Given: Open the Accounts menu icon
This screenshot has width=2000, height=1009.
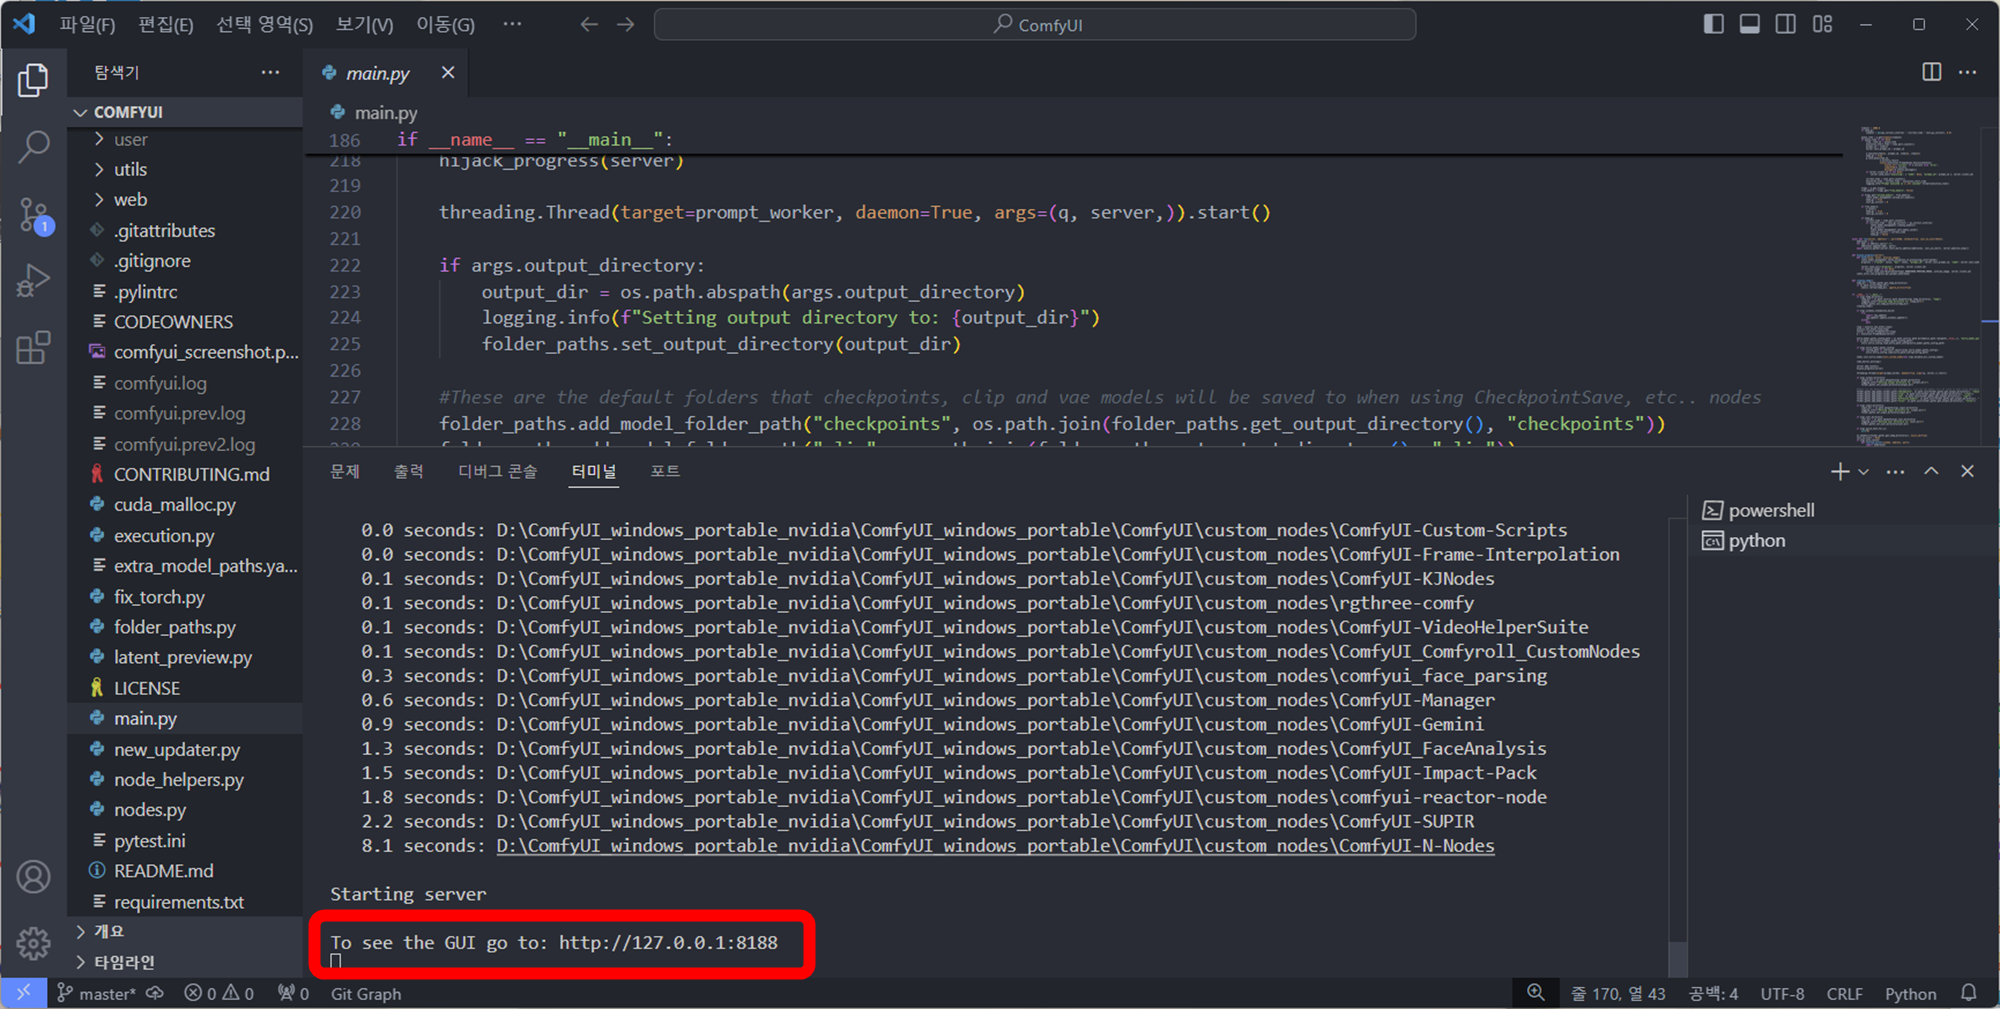Looking at the screenshot, I should tap(33, 877).
